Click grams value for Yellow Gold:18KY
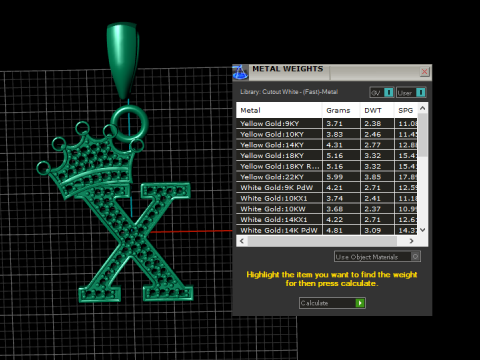 click(334, 156)
